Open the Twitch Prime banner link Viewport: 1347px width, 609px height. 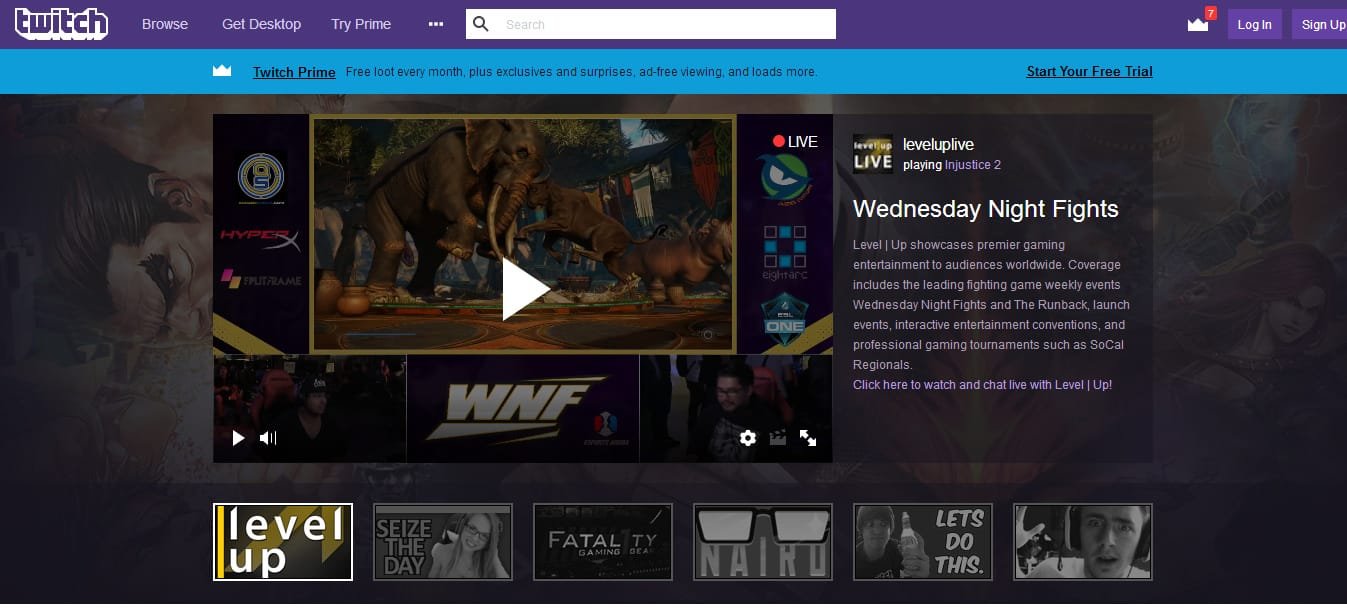[294, 72]
